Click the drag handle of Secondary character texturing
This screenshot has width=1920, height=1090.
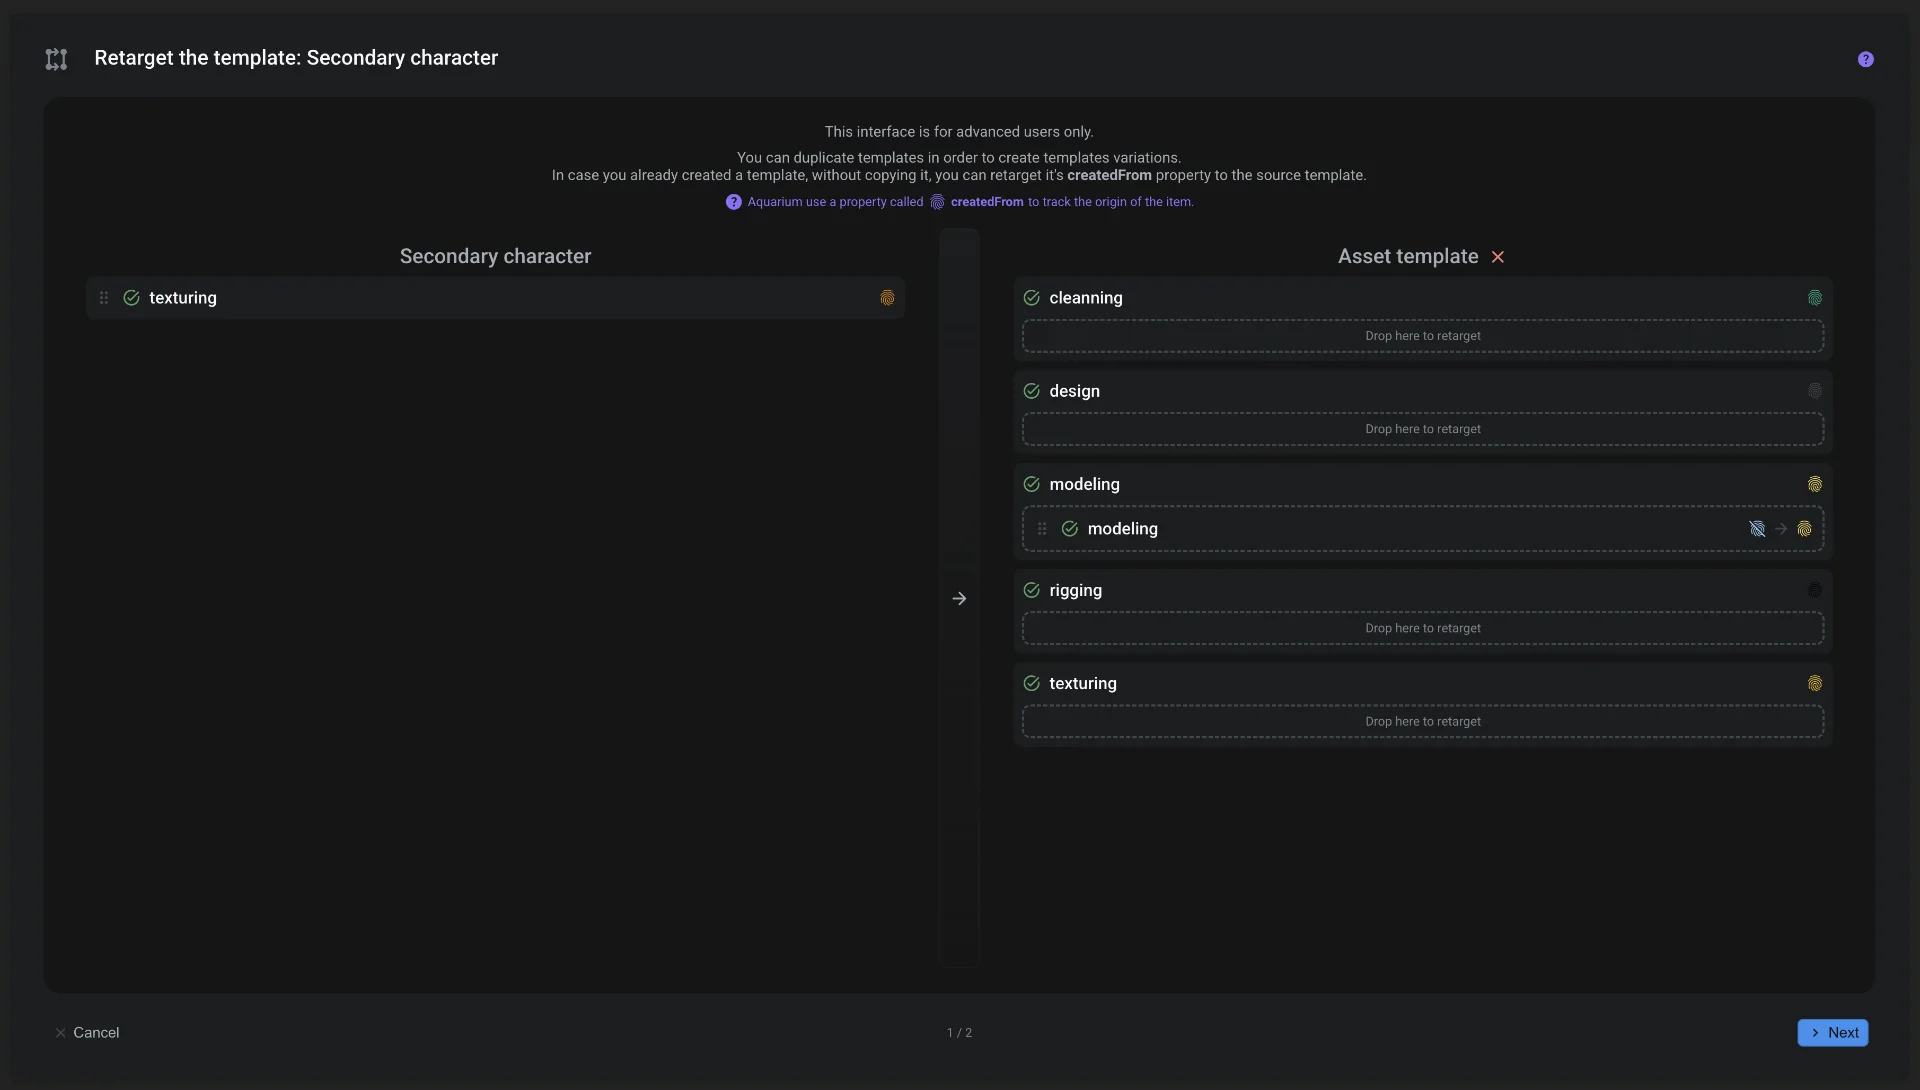click(104, 298)
